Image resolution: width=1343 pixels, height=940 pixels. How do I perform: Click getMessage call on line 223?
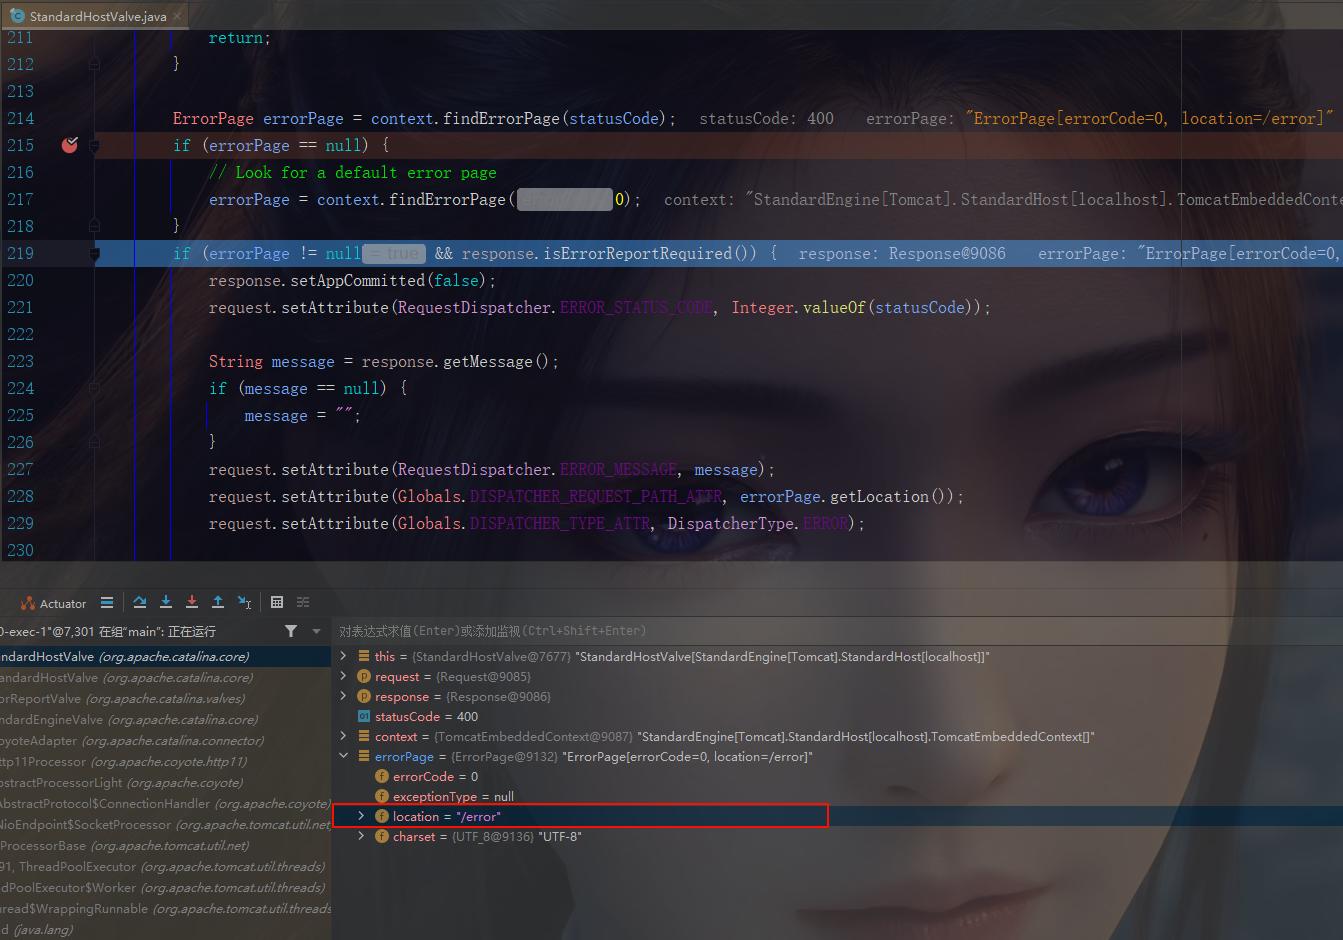tap(487, 361)
